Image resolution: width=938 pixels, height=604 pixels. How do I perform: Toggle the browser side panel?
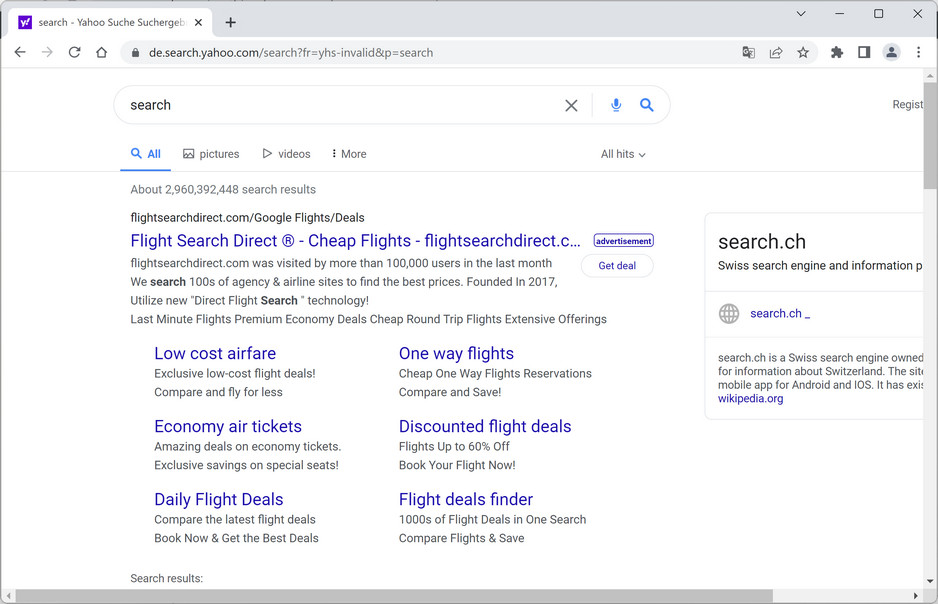pyautogui.click(x=864, y=53)
